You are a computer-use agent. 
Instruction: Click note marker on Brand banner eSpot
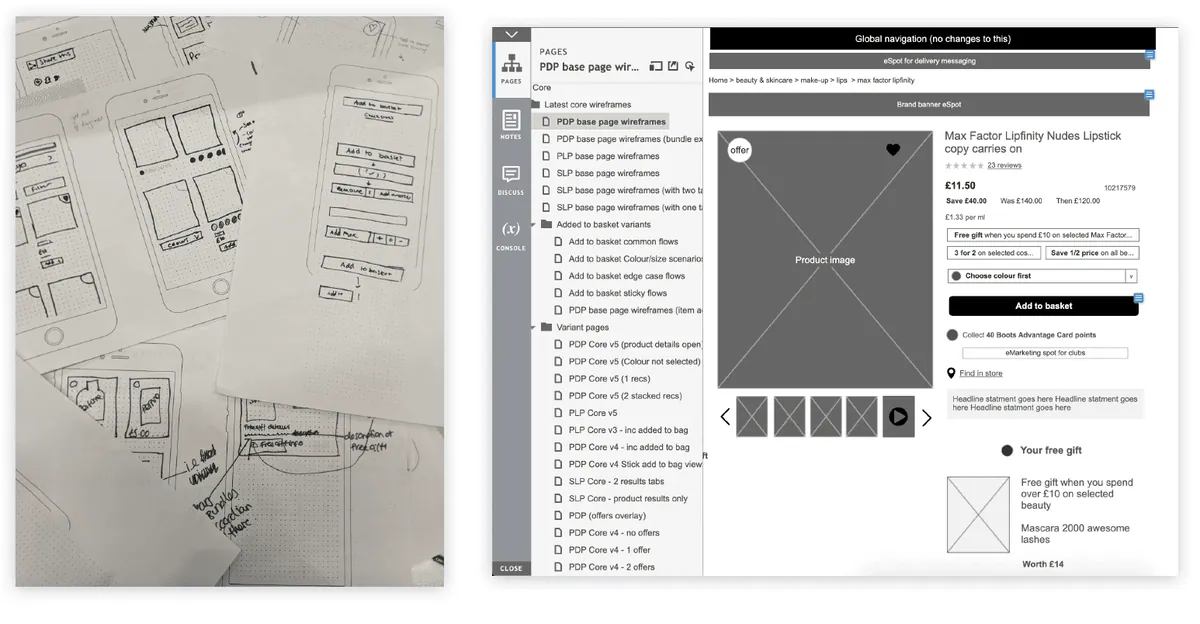(1150, 95)
